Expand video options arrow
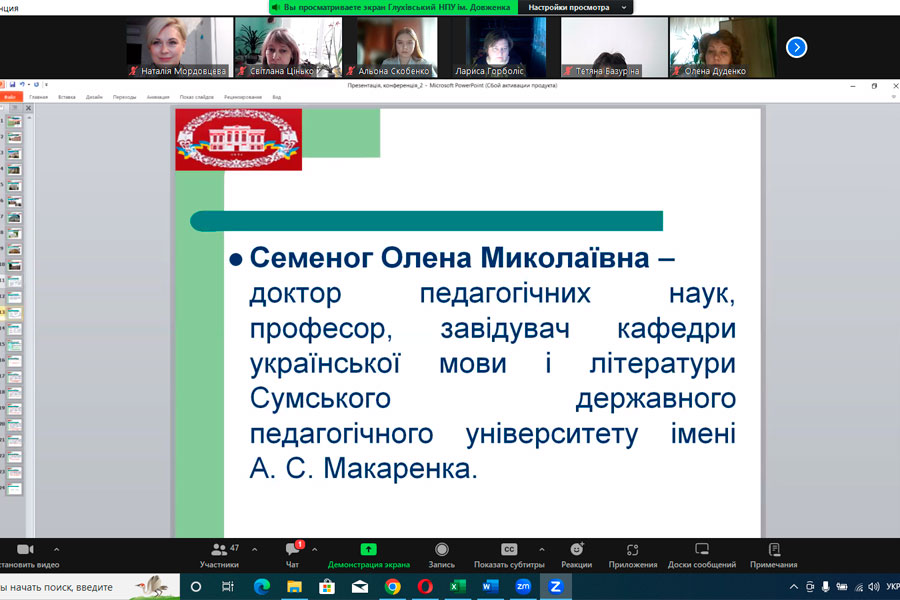 (56, 550)
